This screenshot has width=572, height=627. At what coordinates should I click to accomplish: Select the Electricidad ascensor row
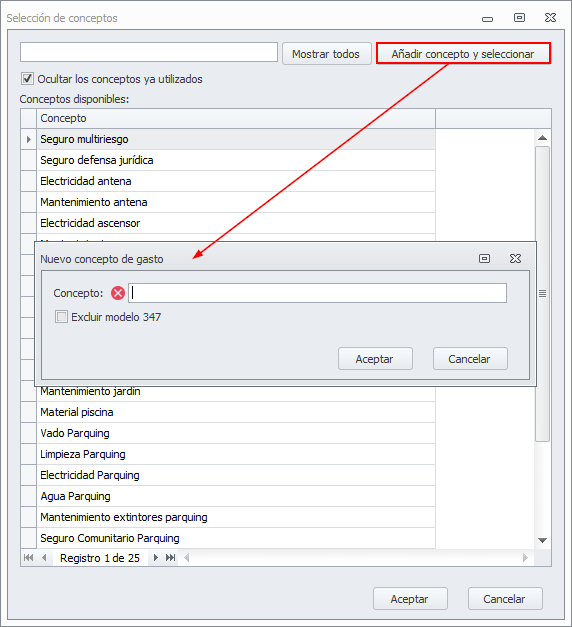tap(236, 223)
